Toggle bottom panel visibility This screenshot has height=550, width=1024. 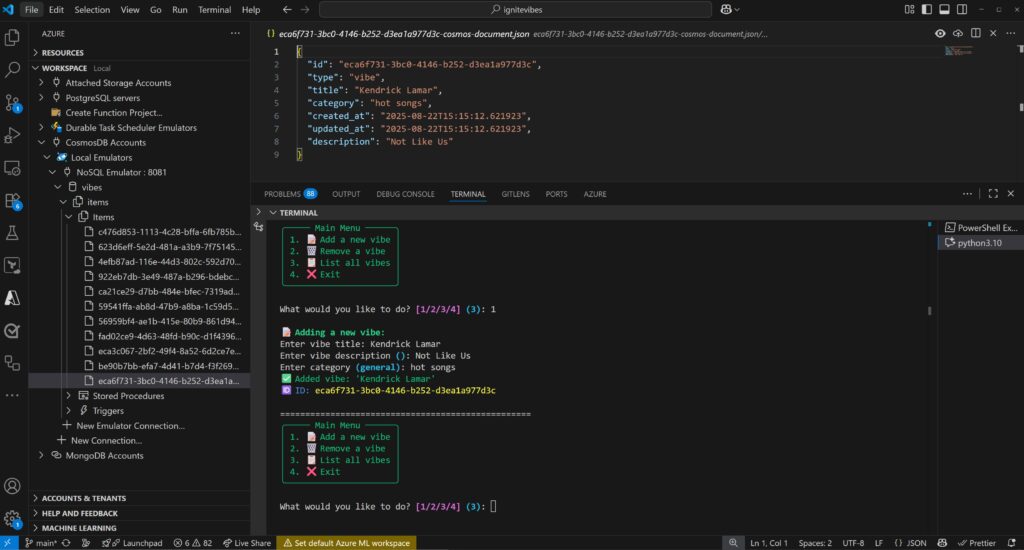click(944, 10)
